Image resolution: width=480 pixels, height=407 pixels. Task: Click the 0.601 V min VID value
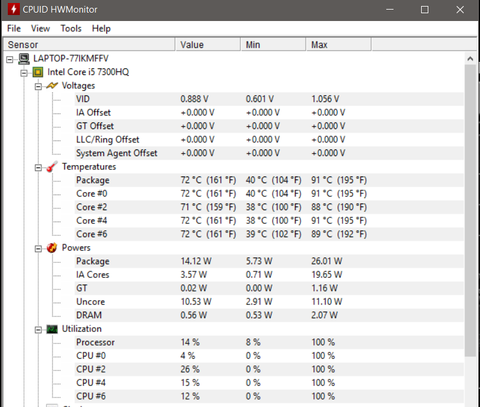pyautogui.click(x=260, y=99)
